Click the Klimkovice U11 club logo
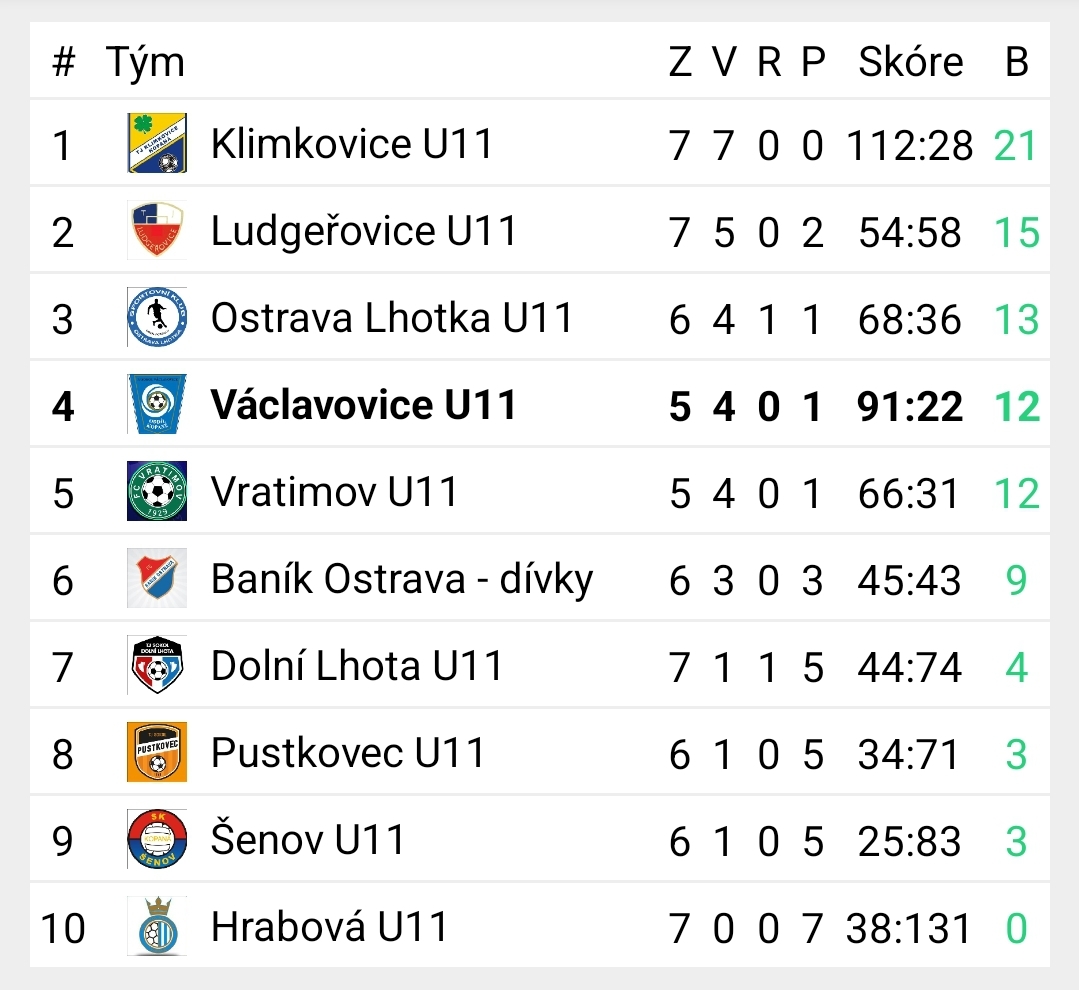1079x990 pixels. tap(157, 143)
